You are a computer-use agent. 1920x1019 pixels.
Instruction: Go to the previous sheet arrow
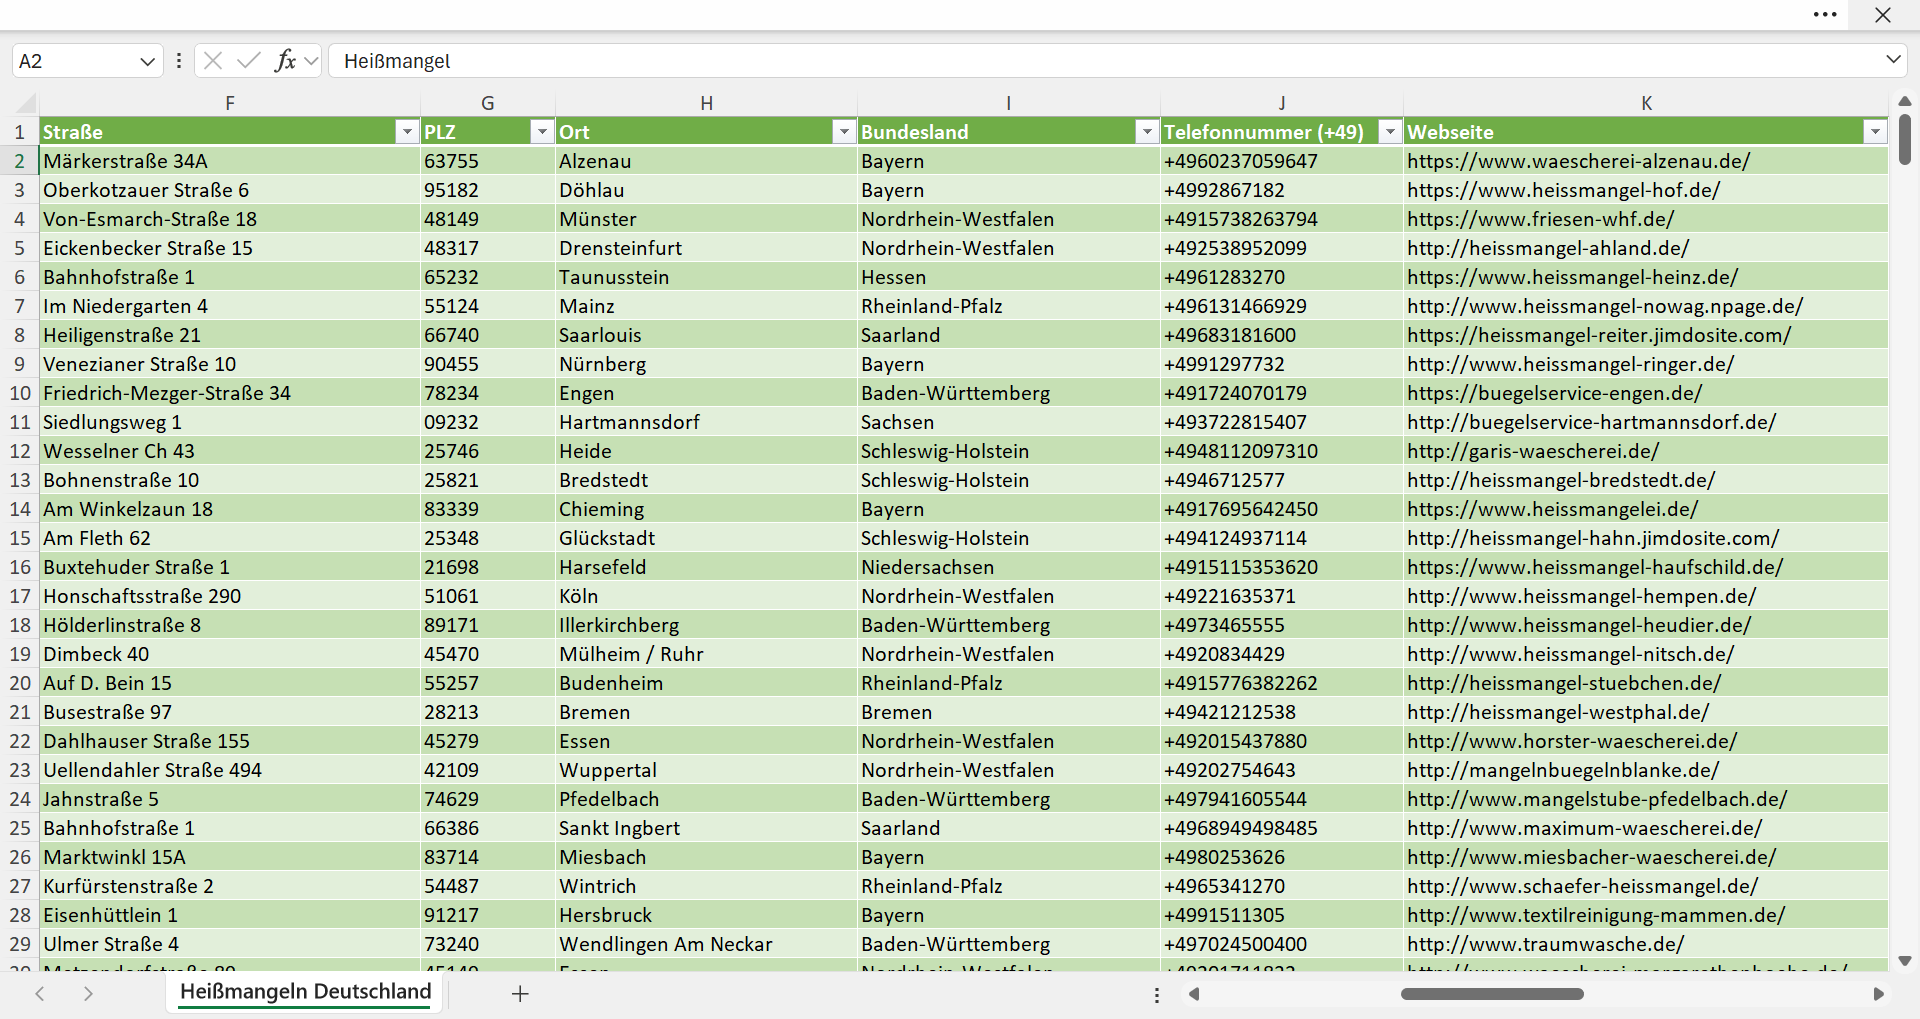point(40,993)
